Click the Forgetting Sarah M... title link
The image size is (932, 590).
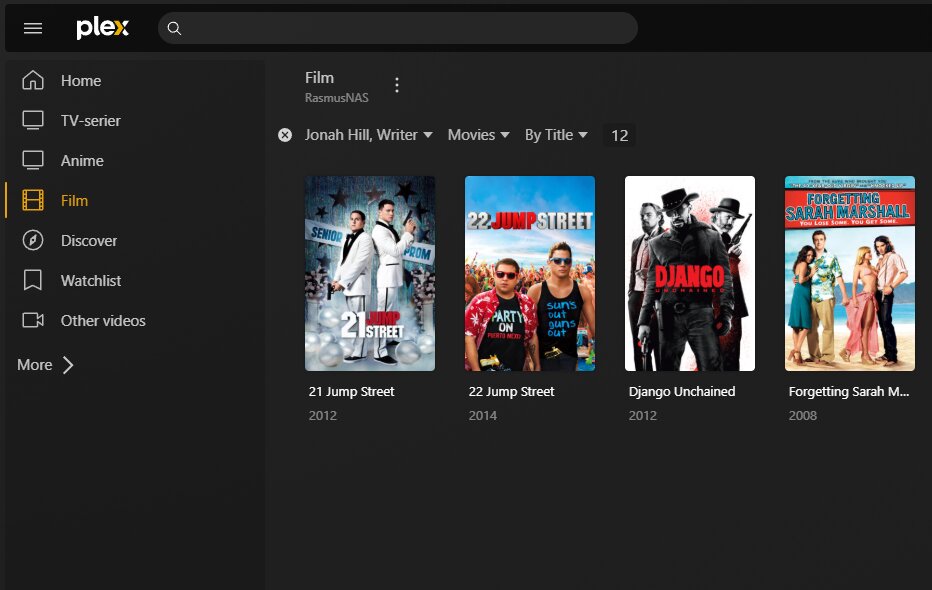point(849,392)
